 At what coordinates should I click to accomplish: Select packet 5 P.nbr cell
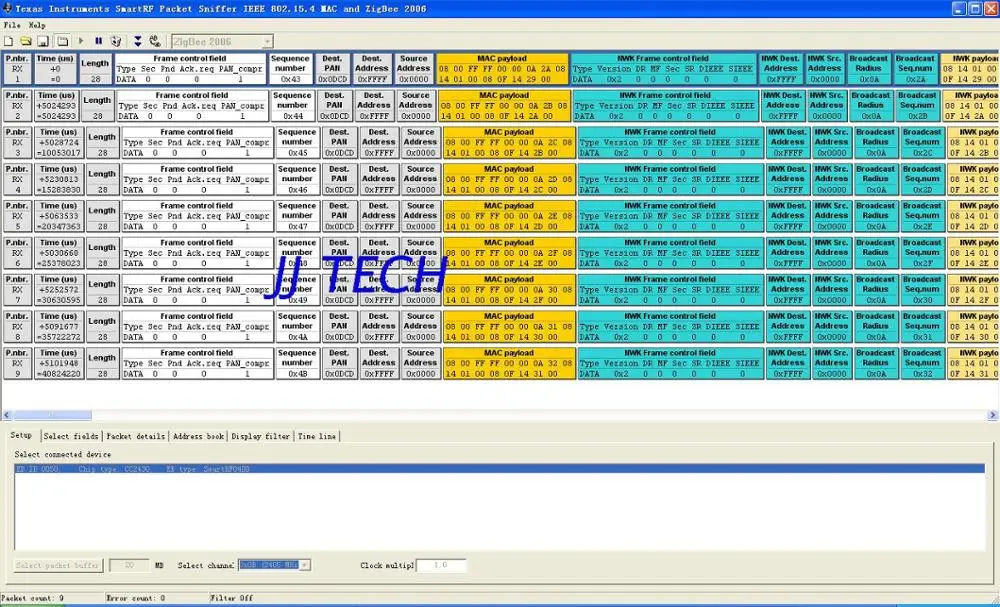coord(17,216)
